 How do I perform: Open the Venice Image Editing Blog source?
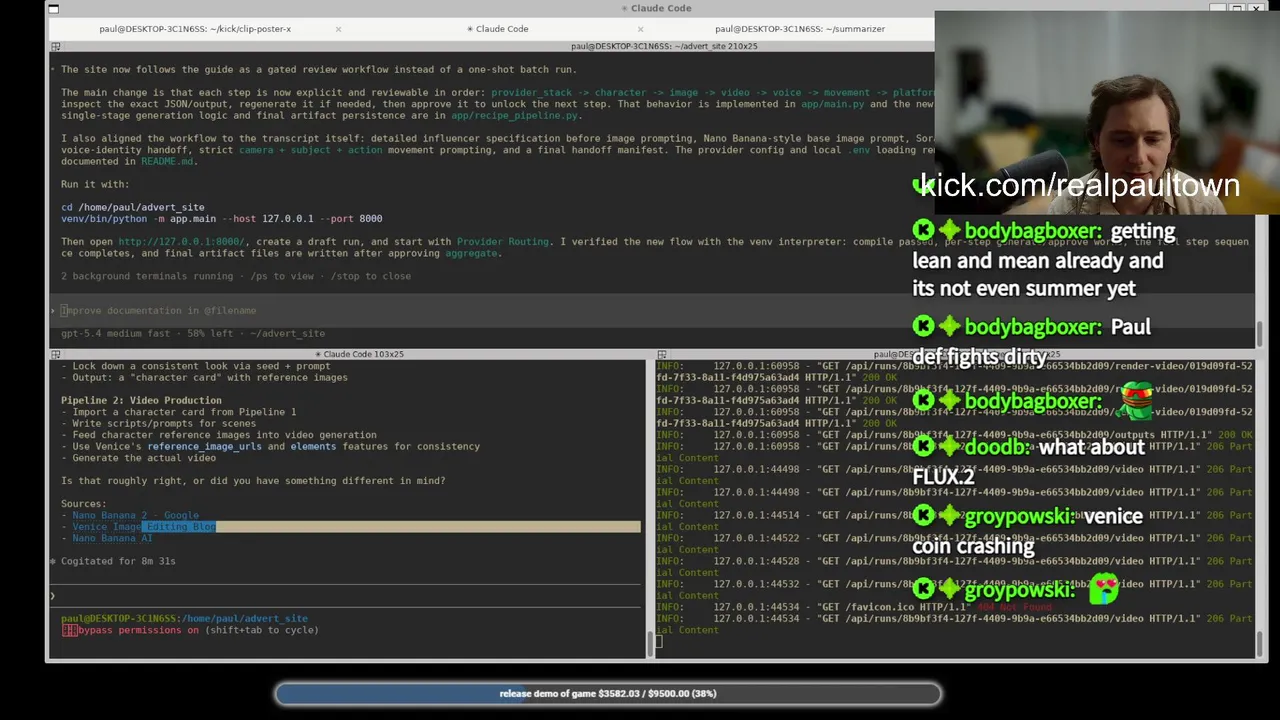(144, 527)
